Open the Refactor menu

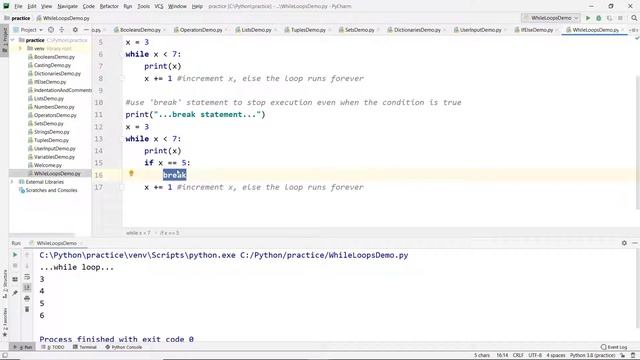[x=109, y=6]
